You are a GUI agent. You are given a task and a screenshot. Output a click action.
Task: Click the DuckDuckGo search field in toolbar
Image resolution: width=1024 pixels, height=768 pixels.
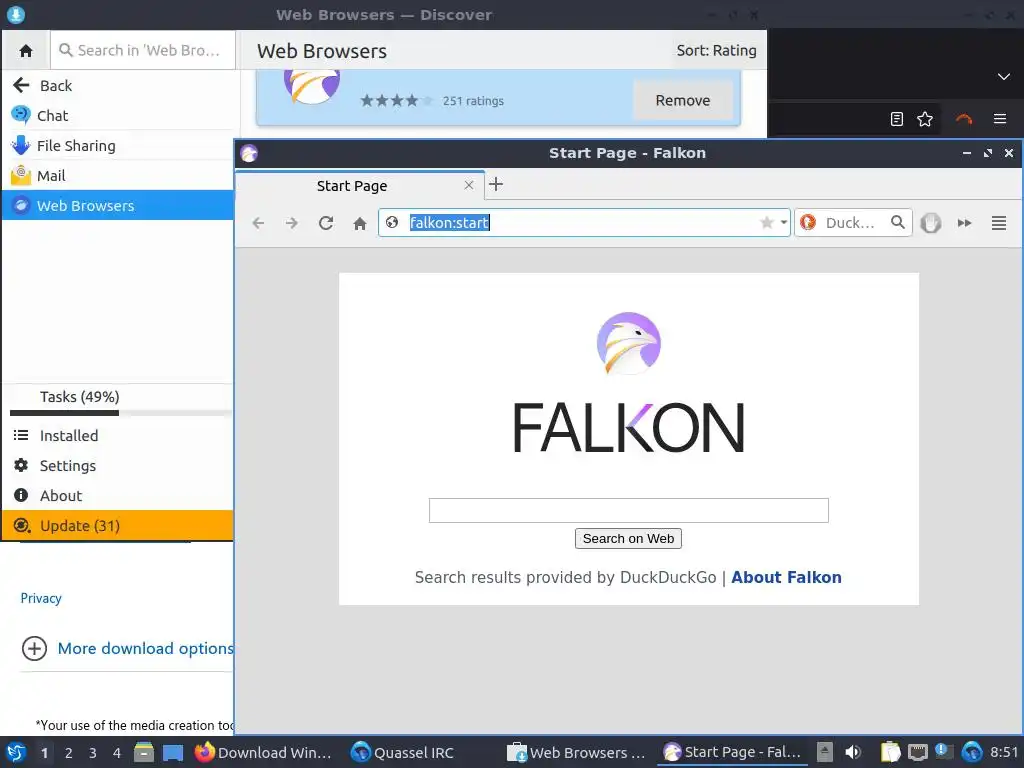852,223
